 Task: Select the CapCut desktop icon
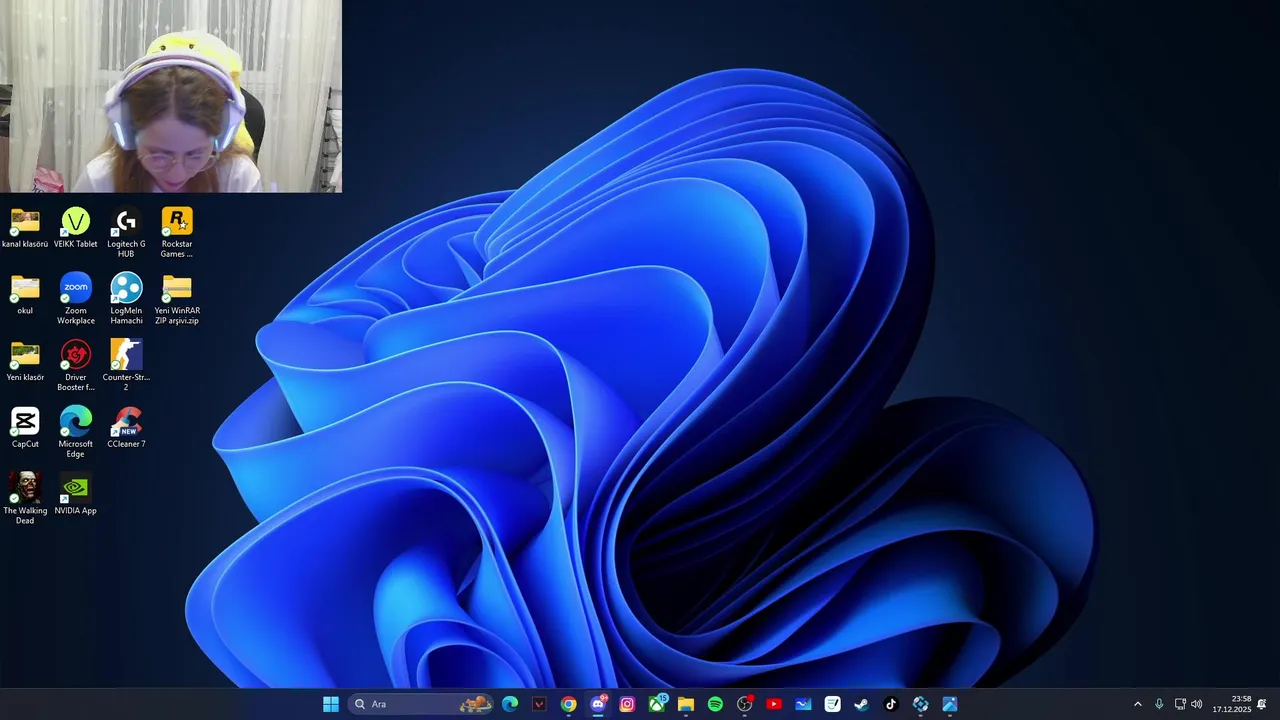point(25,428)
